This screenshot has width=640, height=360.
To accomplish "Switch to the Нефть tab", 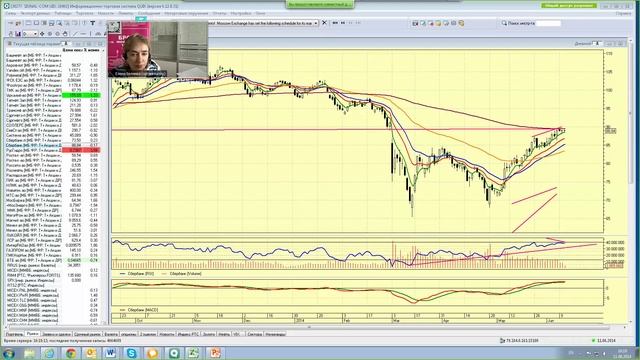I will click(x=224, y=334).
